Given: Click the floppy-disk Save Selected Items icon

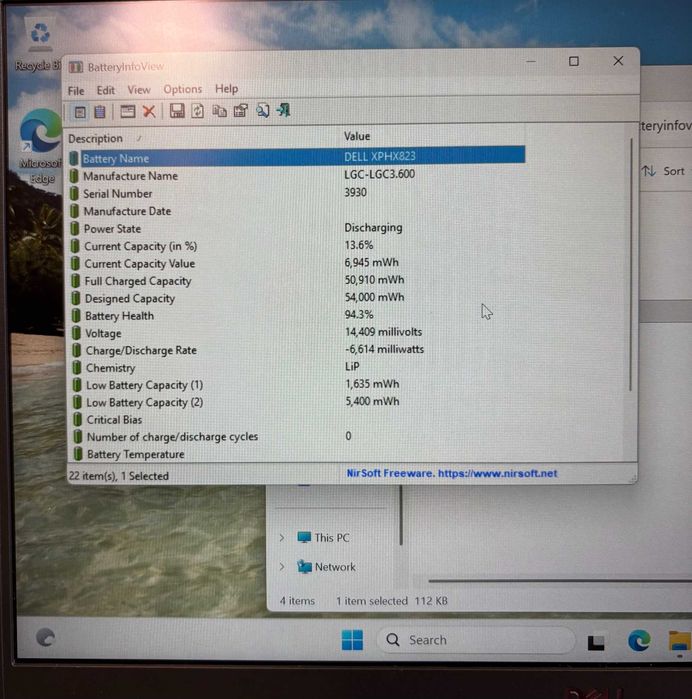Looking at the screenshot, I should pyautogui.click(x=177, y=111).
